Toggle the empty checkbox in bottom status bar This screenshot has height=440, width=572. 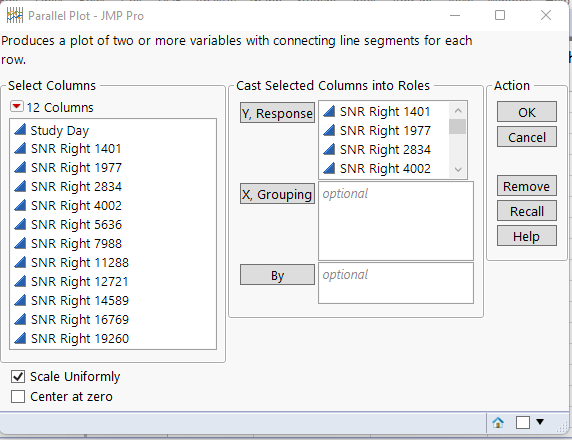click(523, 422)
